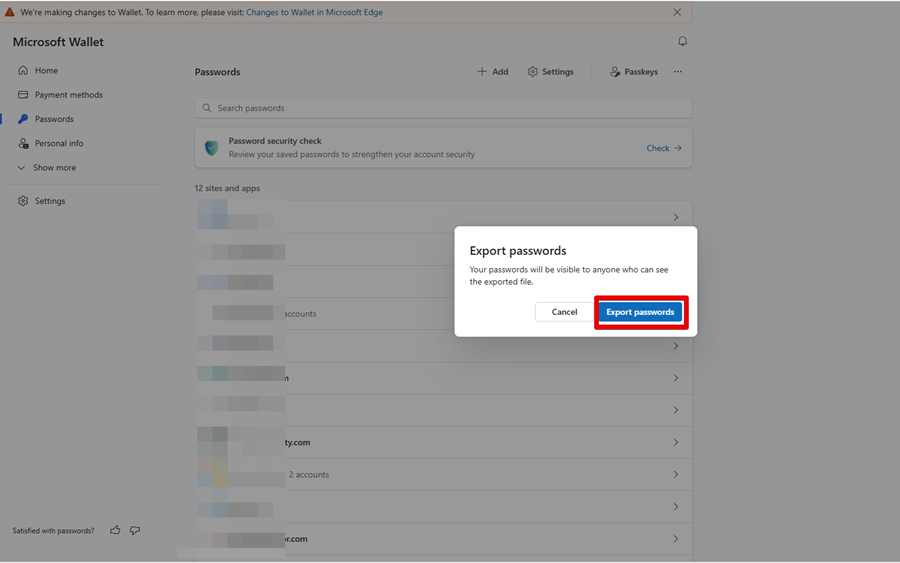Start the password security Check

(x=663, y=148)
